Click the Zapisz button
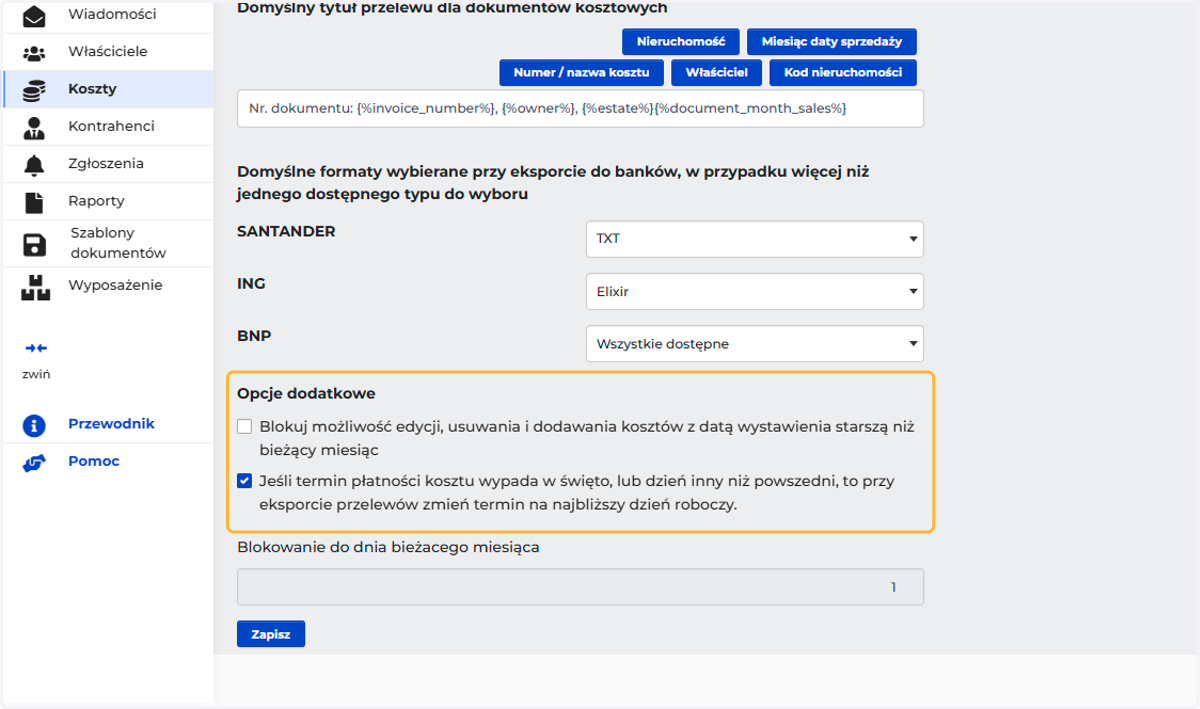Image resolution: width=1200 pixels, height=709 pixels. point(271,634)
